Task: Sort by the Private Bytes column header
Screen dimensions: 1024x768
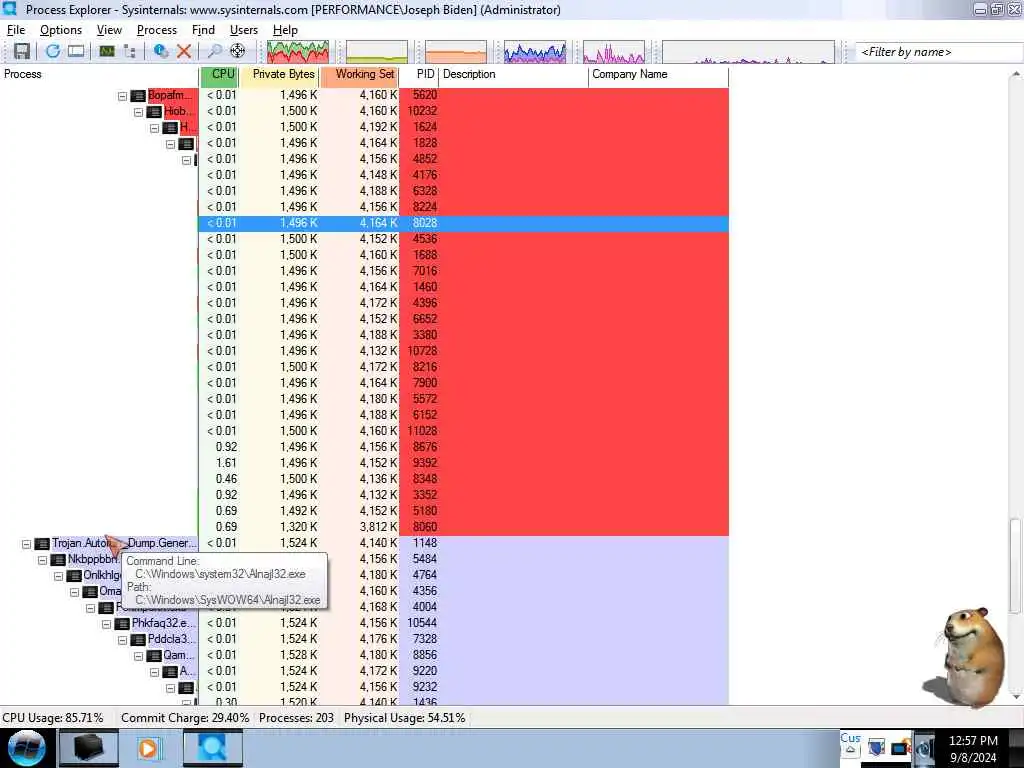Action: pyautogui.click(x=280, y=74)
